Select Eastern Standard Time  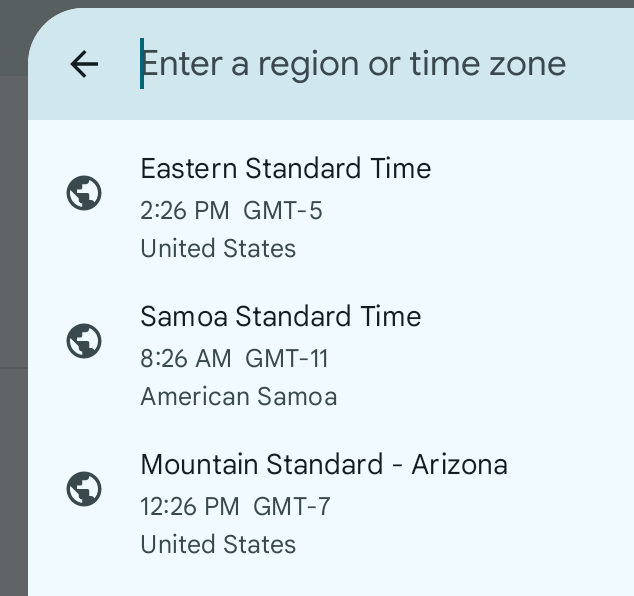point(286,169)
